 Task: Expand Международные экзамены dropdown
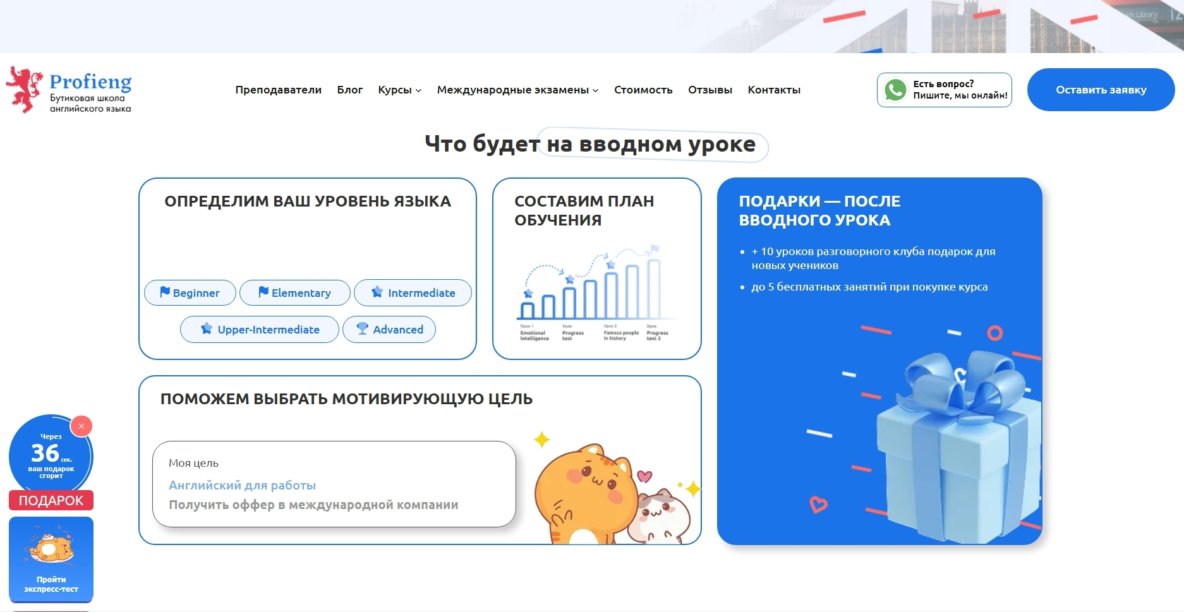click(x=517, y=90)
